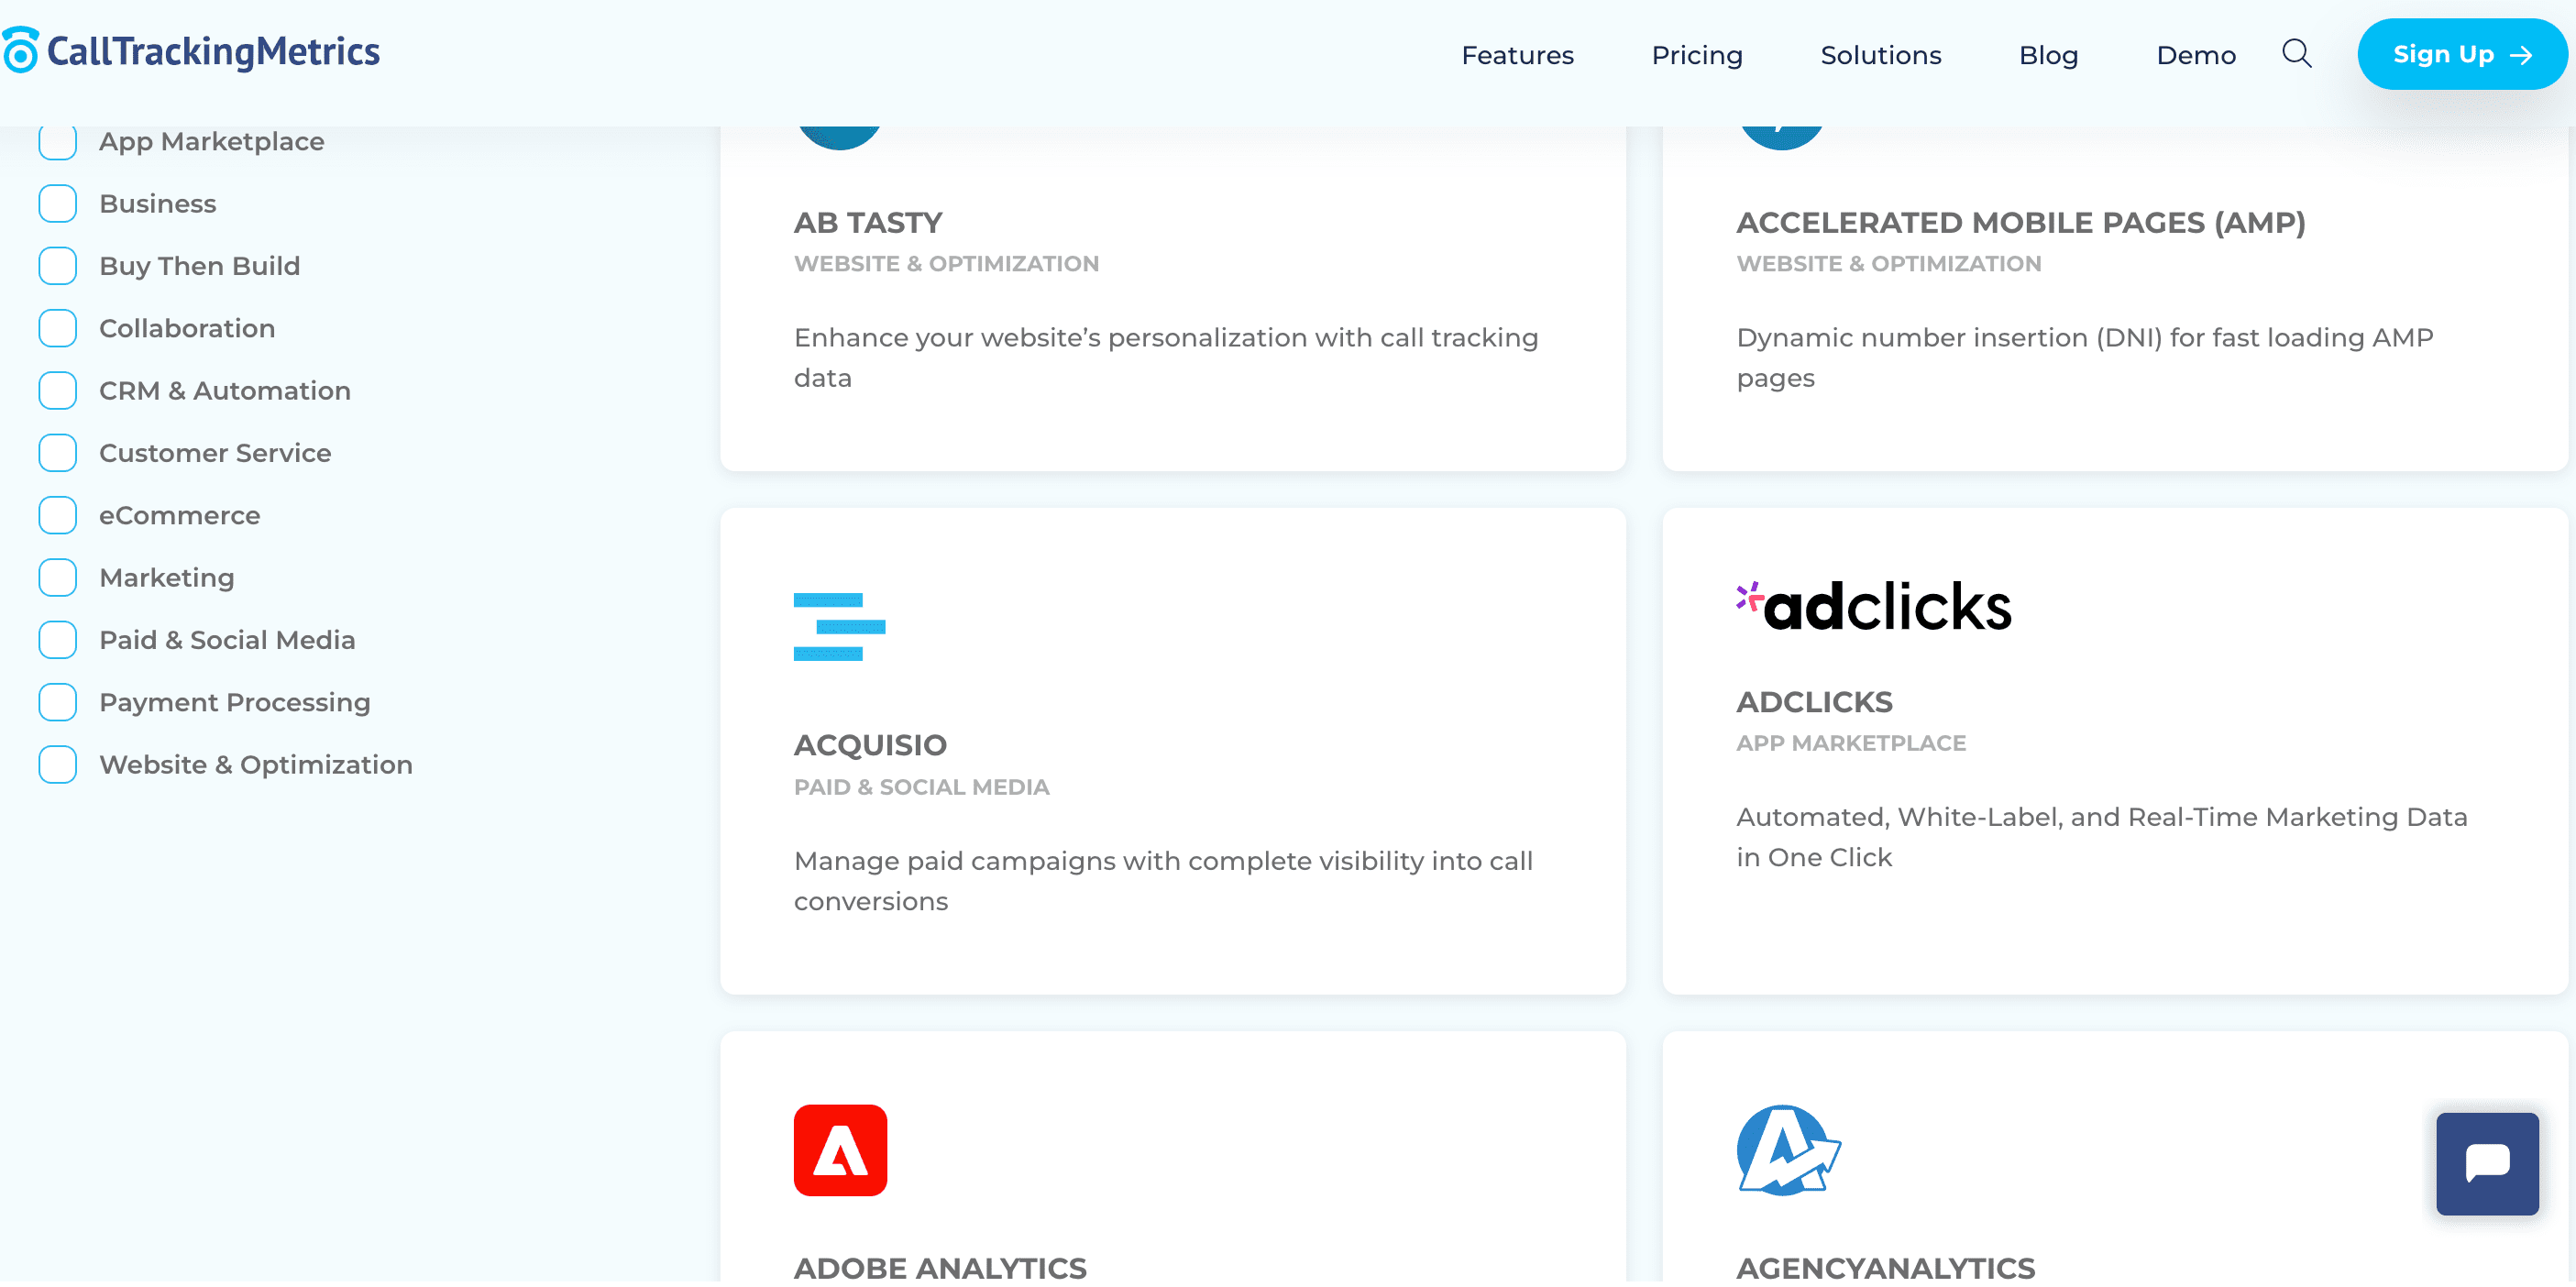Enable the eCommerce filter checkbox
This screenshot has height=1287, width=2576.
coord(57,515)
